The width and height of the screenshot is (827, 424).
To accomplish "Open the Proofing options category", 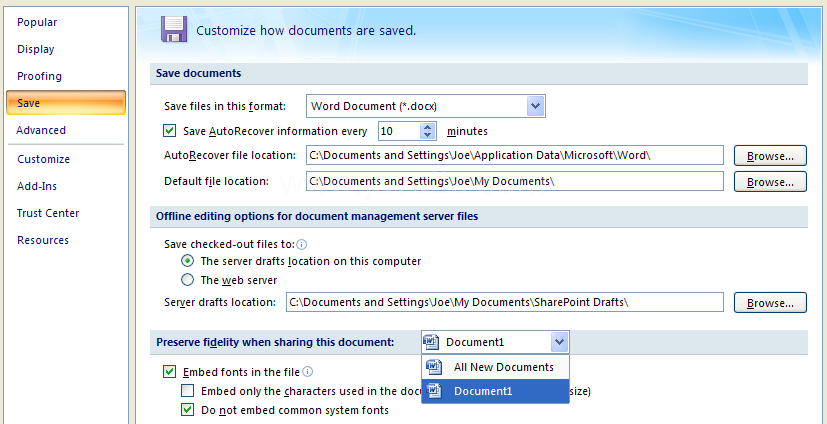I will coord(39,76).
